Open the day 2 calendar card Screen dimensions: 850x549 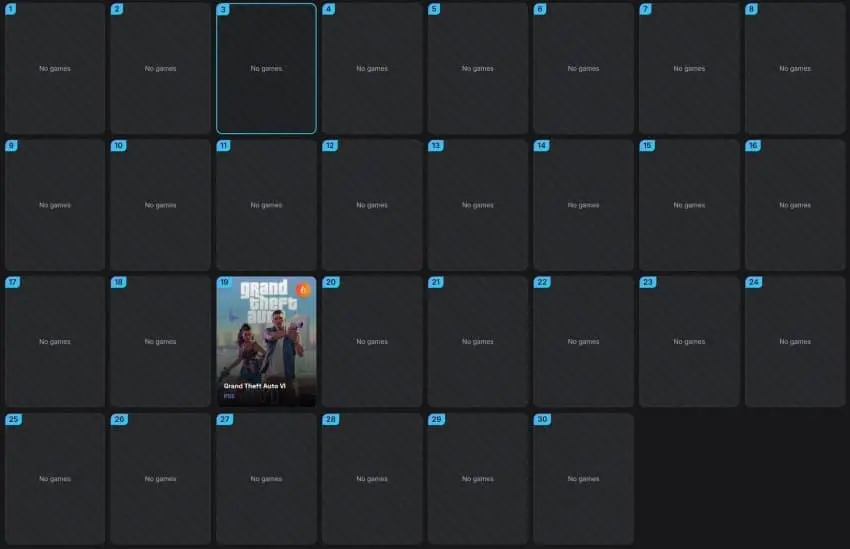[x=160, y=68]
